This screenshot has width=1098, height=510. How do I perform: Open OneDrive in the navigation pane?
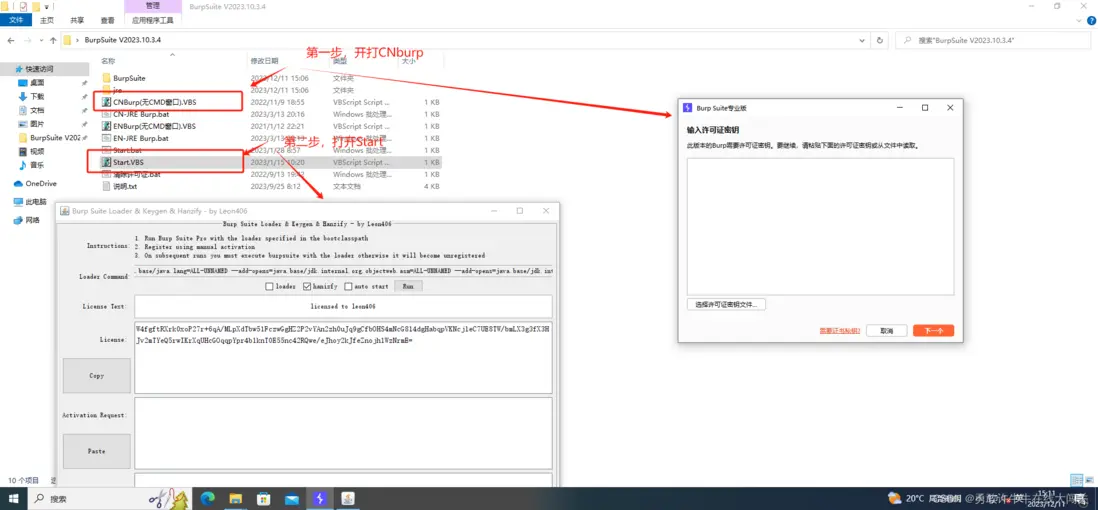tap(39, 184)
